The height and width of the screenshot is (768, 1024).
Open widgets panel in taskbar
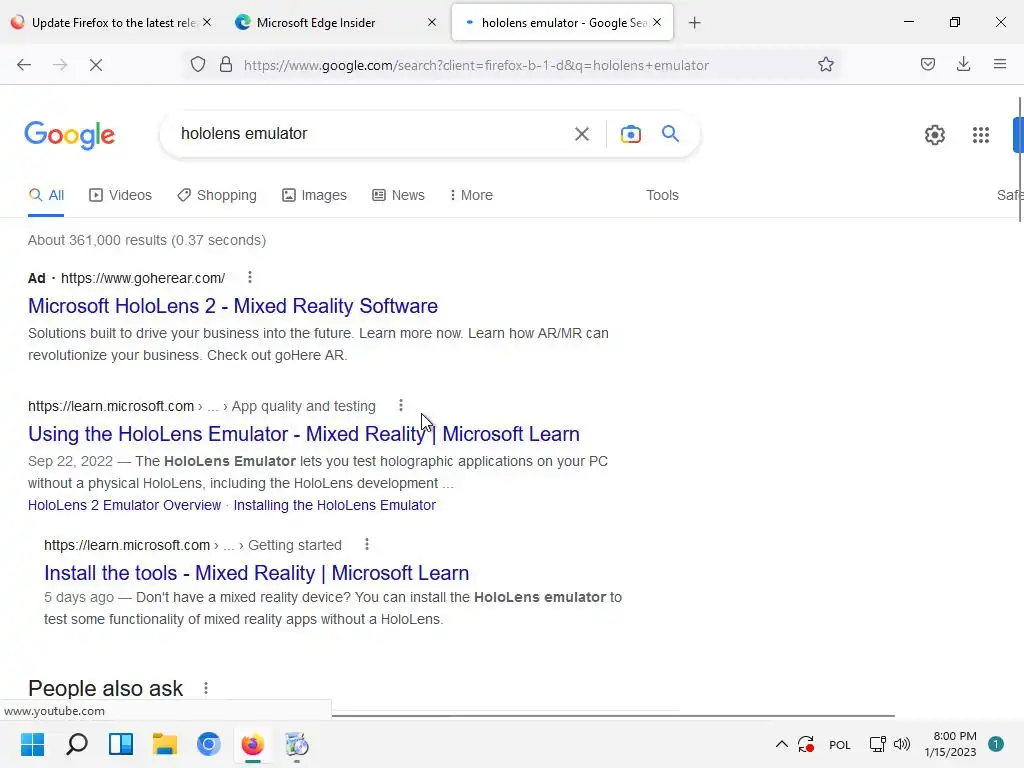(x=121, y=744)
